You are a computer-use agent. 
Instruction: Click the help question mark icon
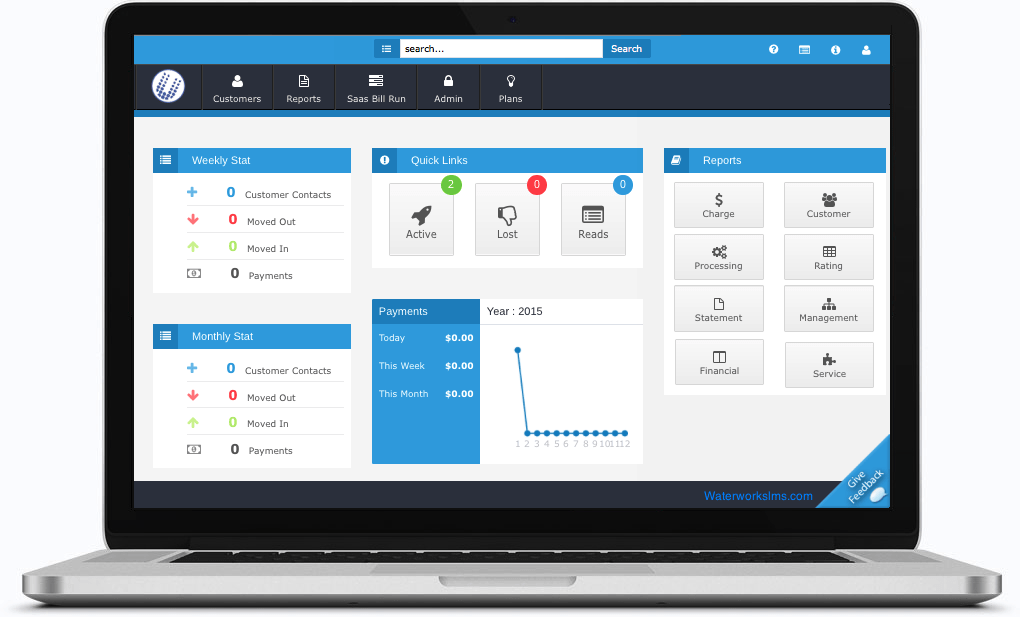click(773, 49)
